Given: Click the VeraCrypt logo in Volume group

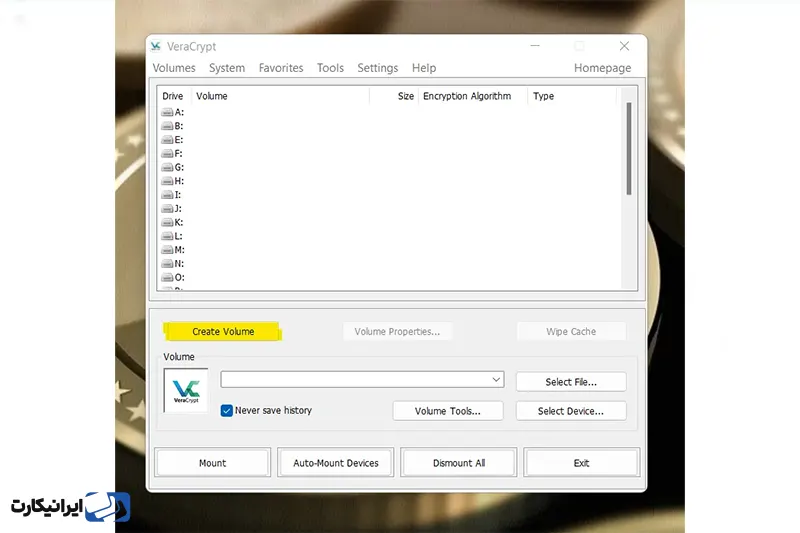Looking at the screenshot, I should click(x=186, y=391).
